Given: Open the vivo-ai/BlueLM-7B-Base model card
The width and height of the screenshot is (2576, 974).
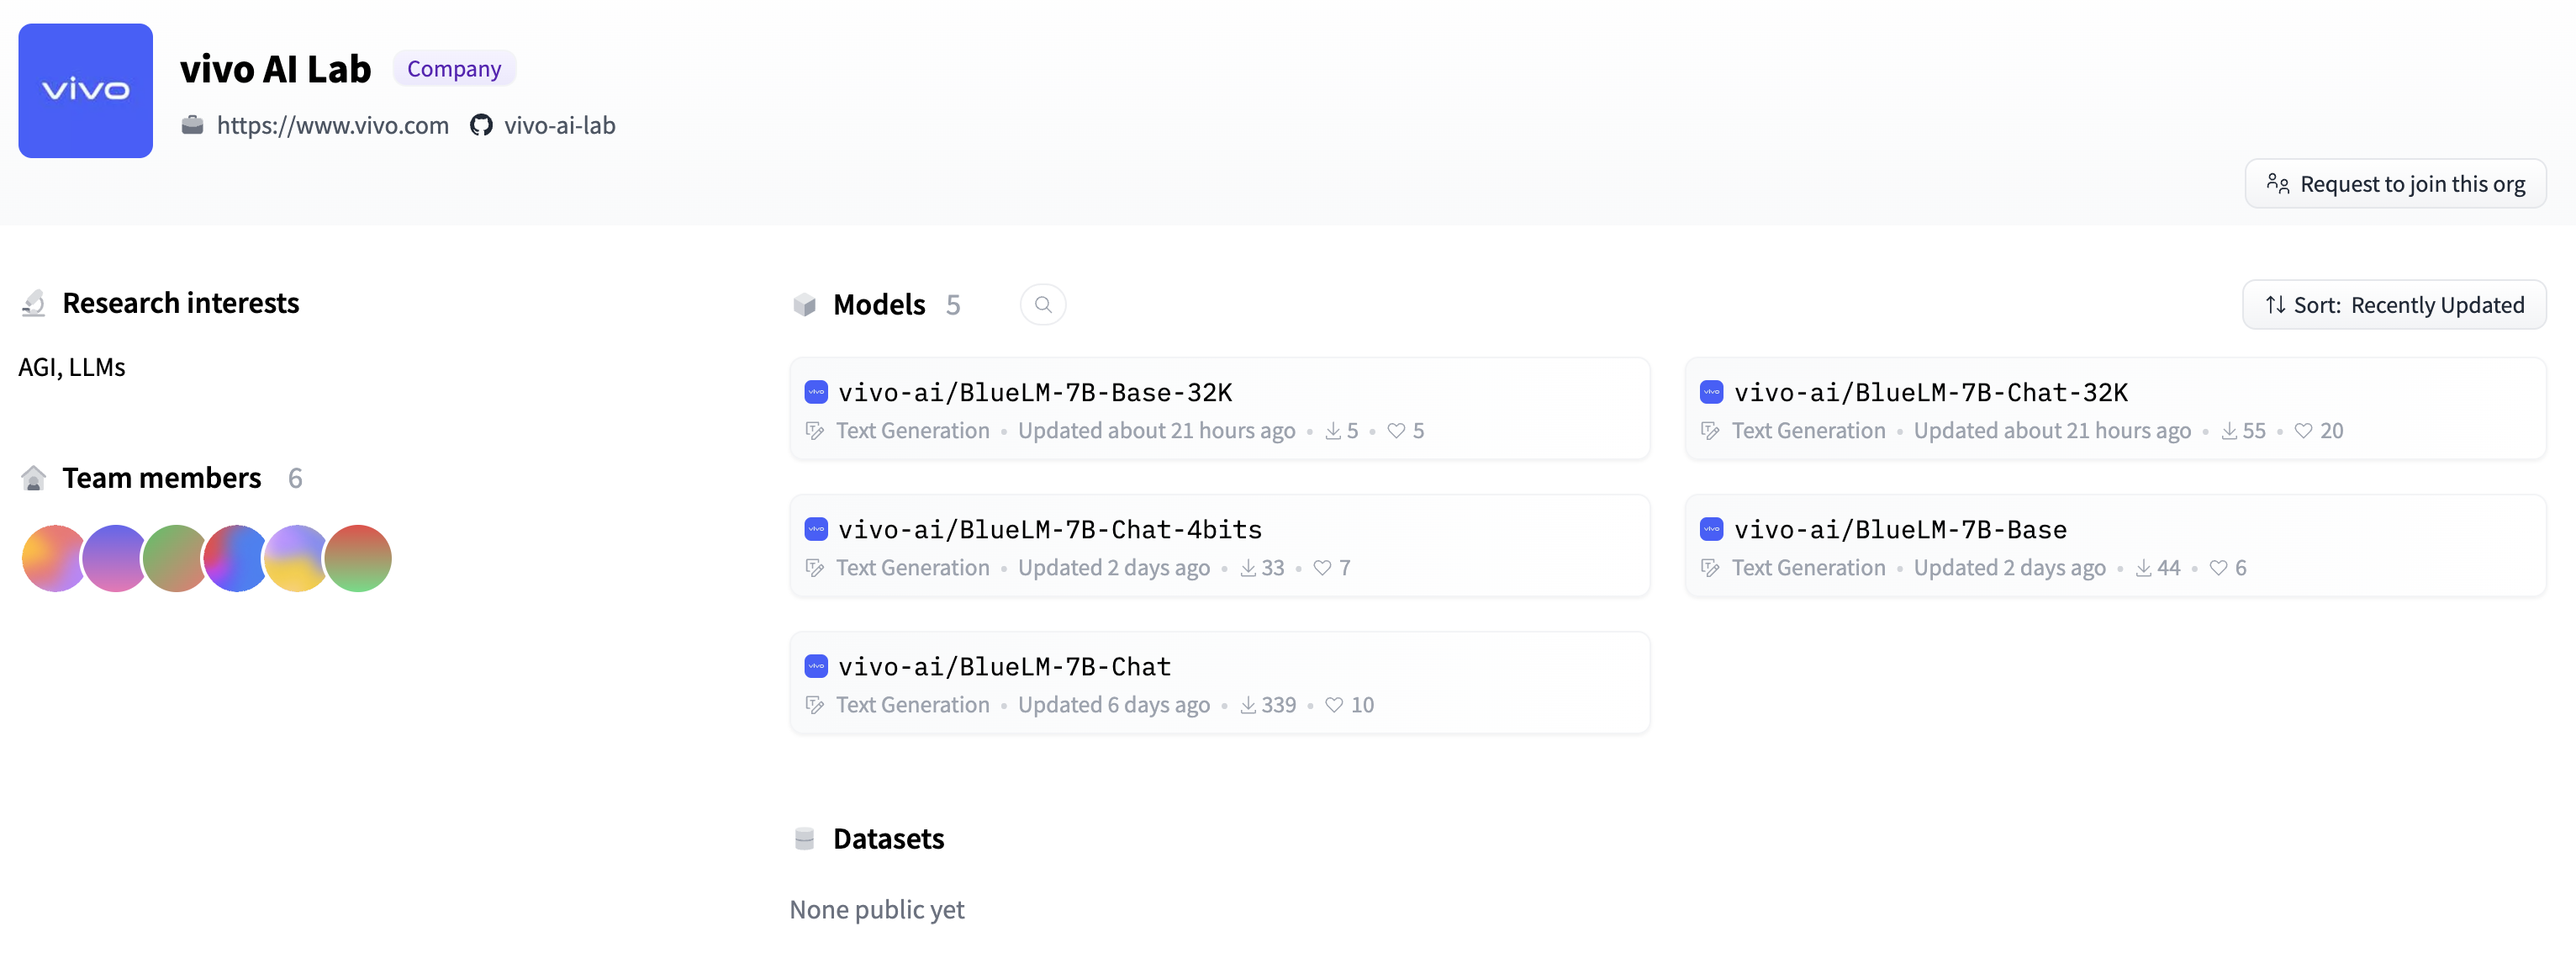Looking at the screenshot, I should coord(1899,530).
